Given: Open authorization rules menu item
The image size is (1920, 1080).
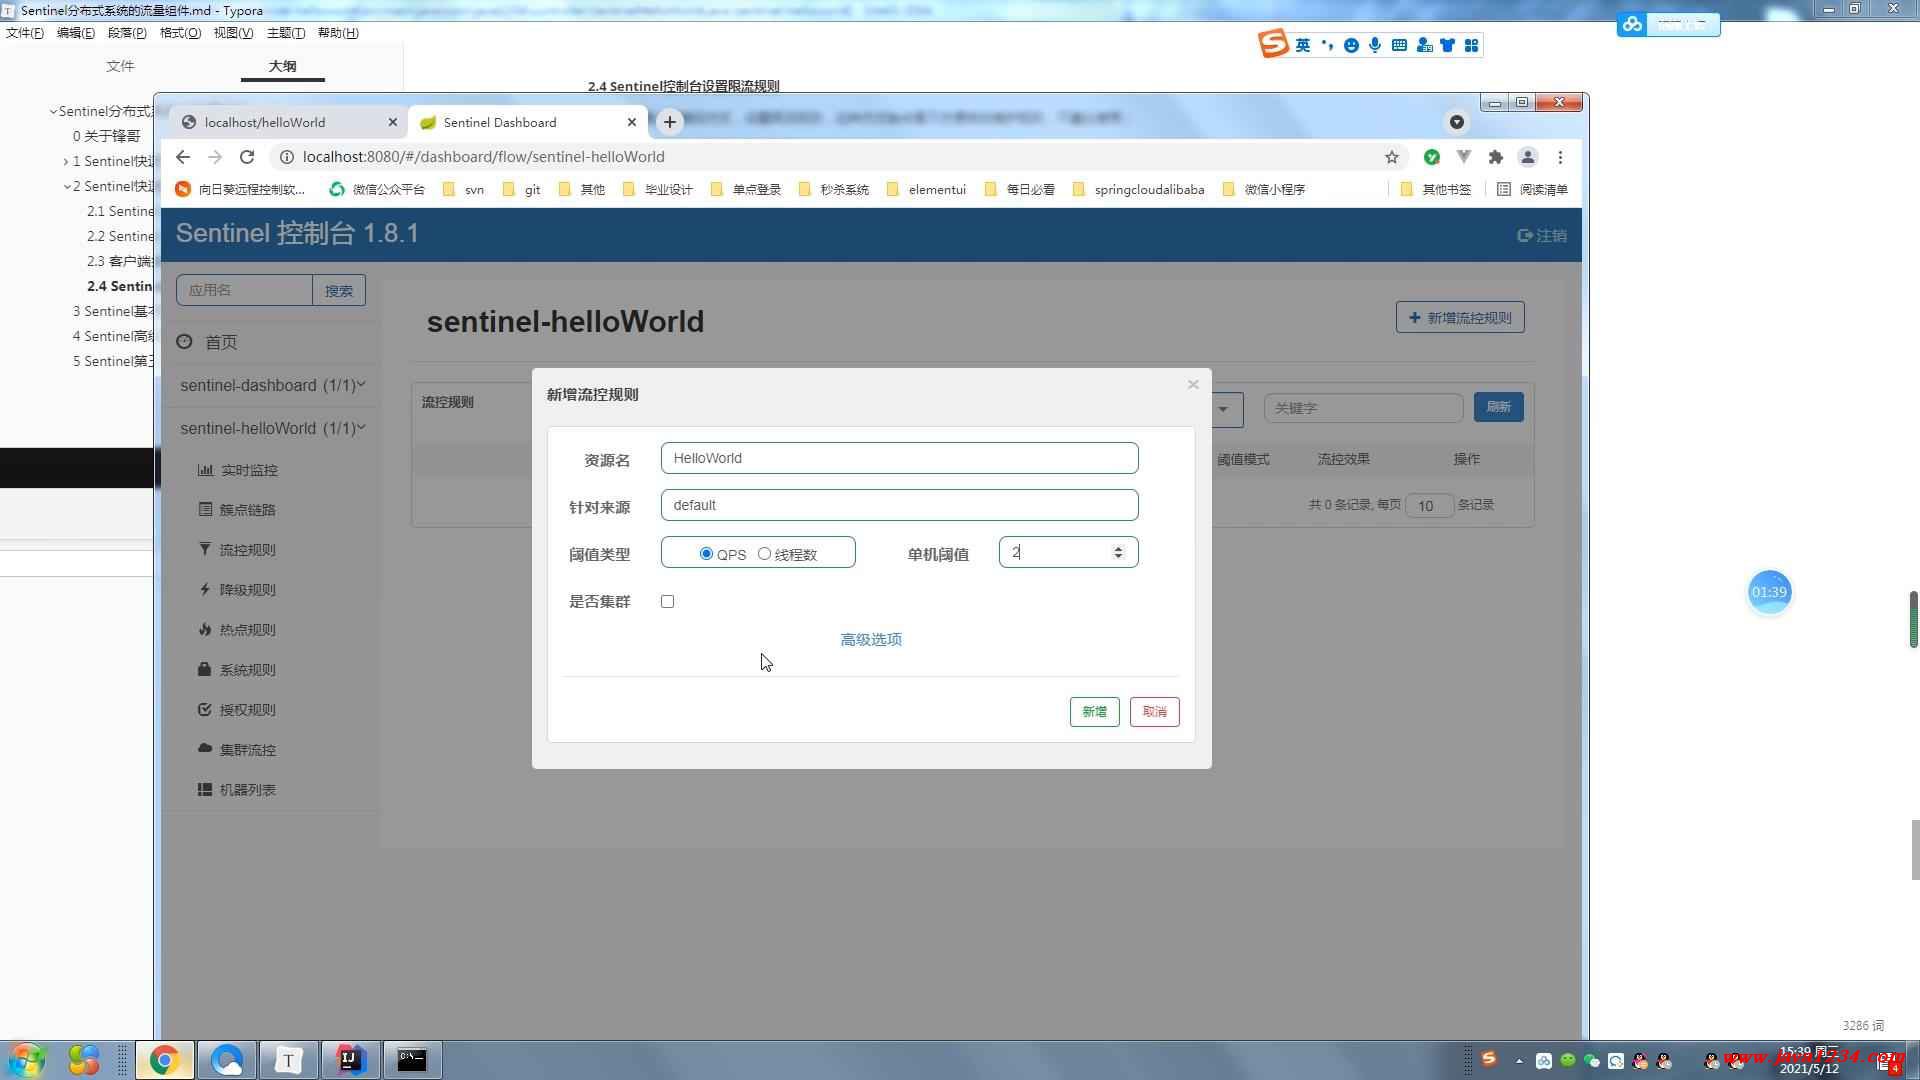Looking at the screenshot, I should pyautogui.click(x=237, y=710).
